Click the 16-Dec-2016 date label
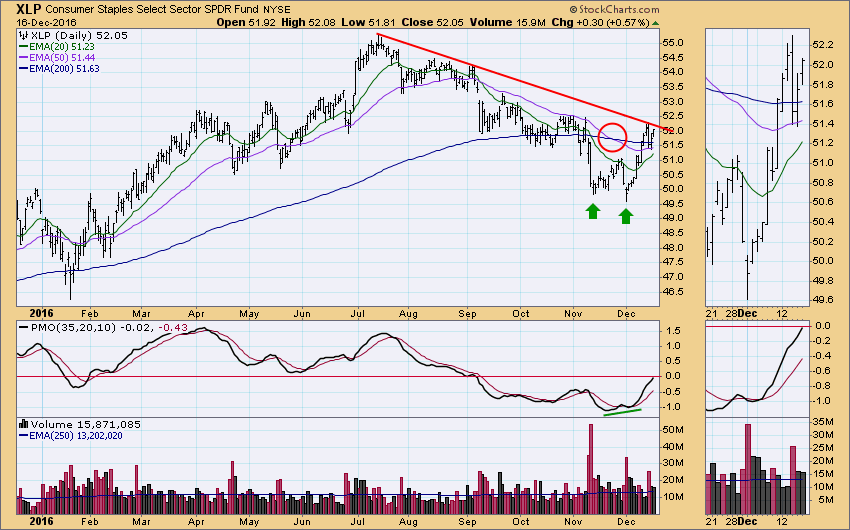 tap(46, 22)
